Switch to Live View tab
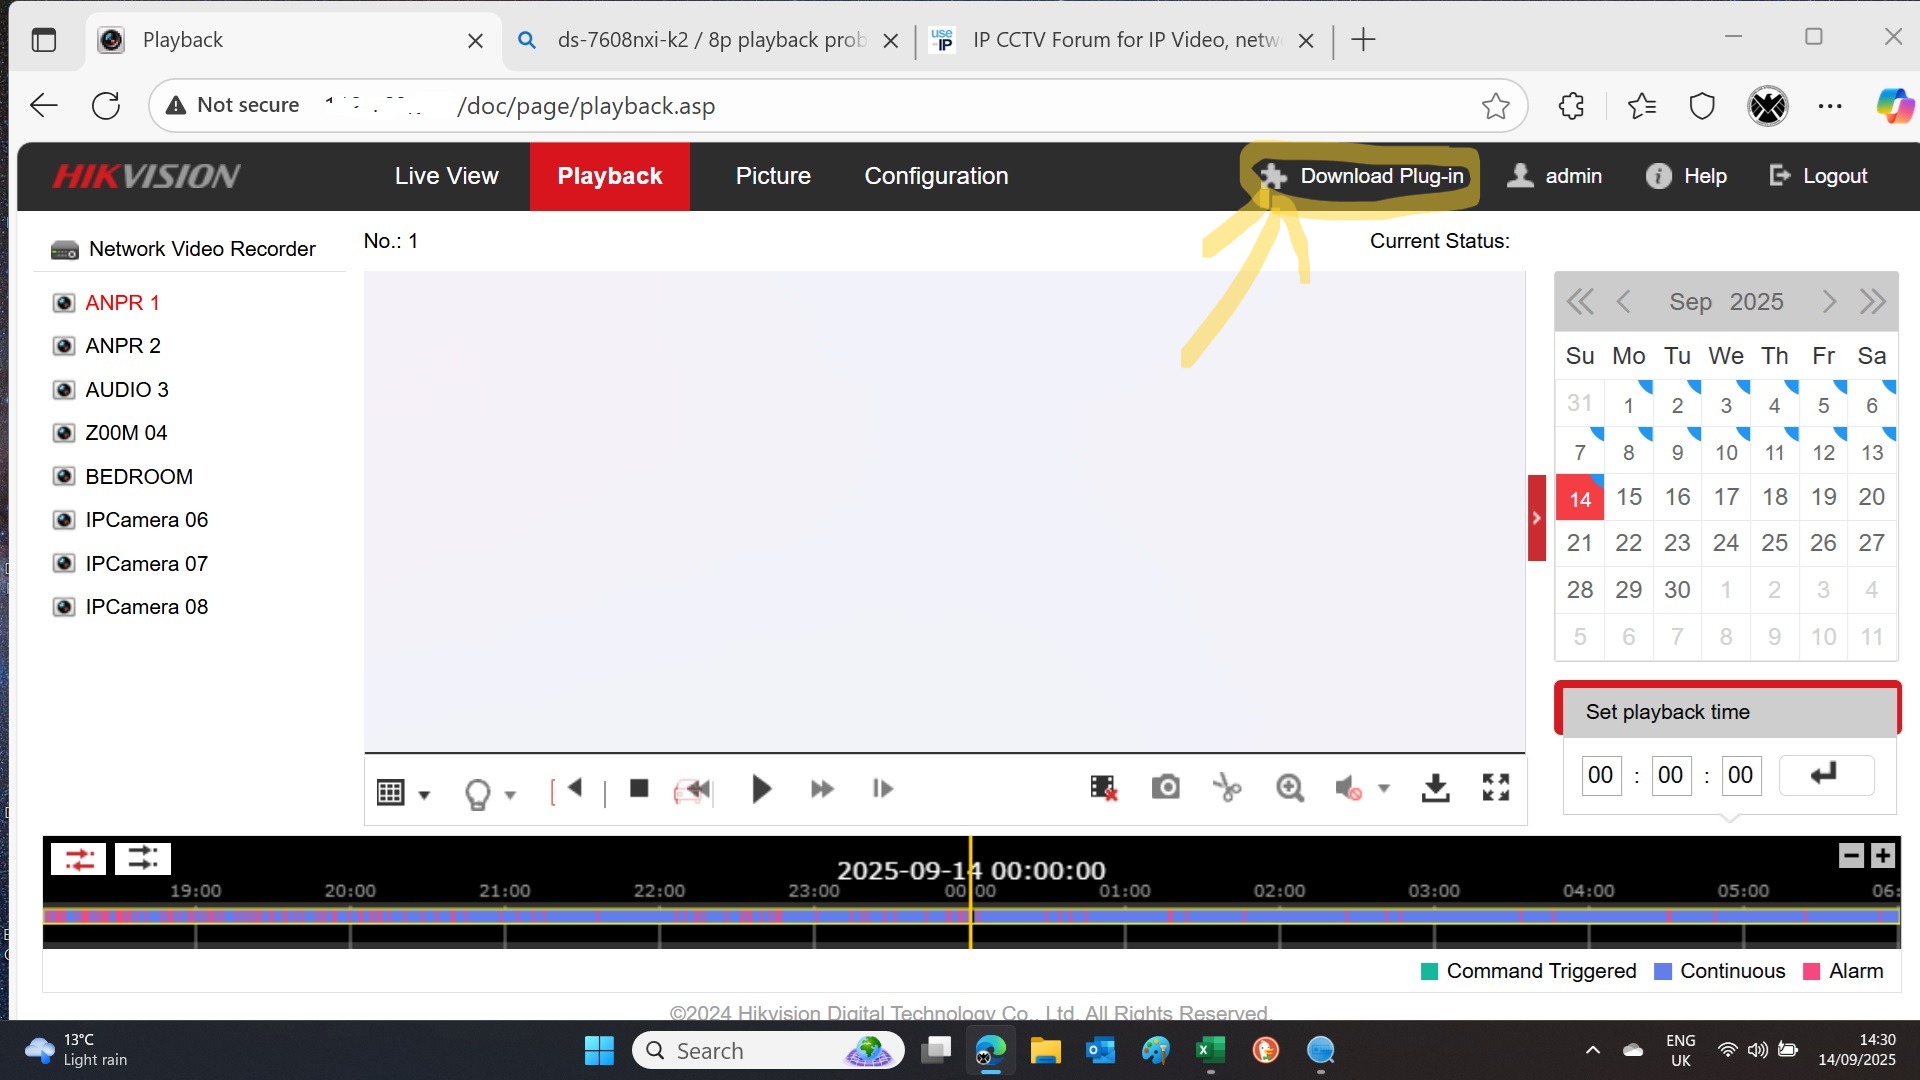 click(446, 176)
